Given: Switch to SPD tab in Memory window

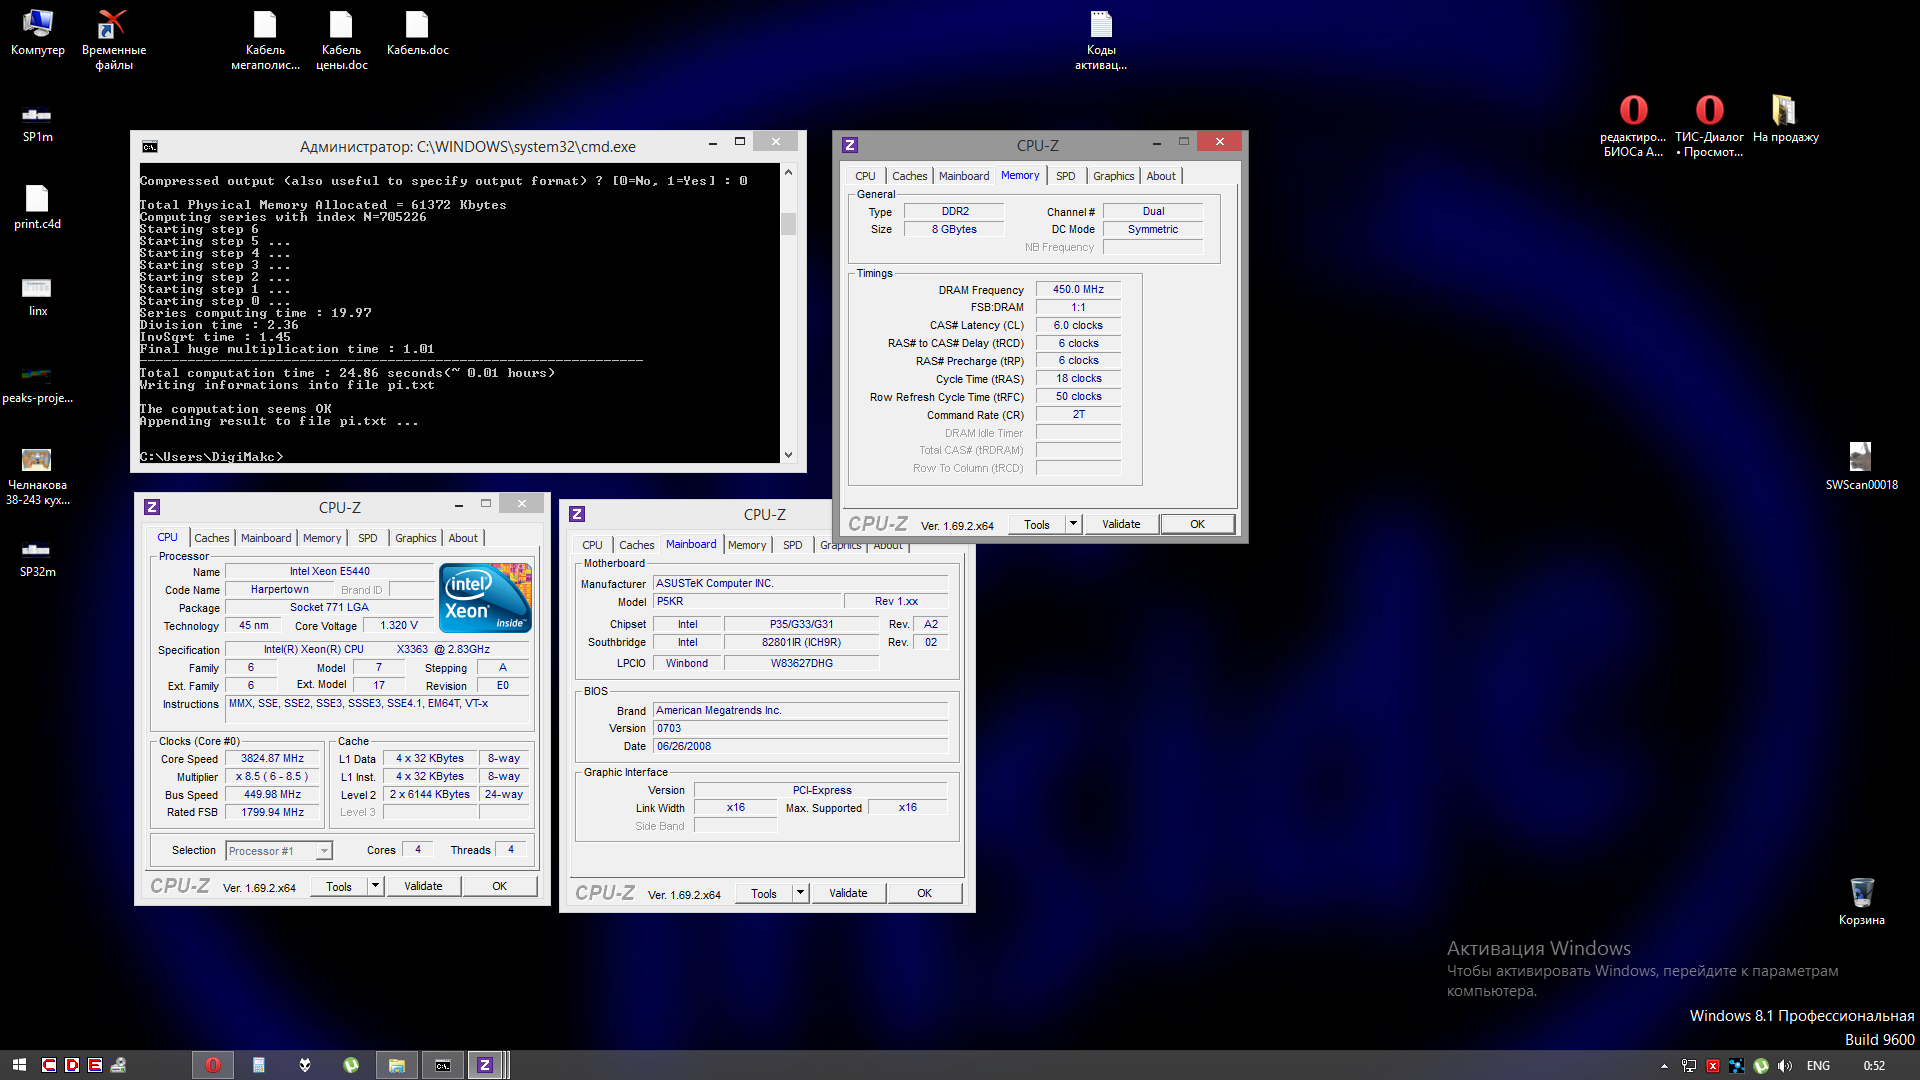Looking at the screenshot, I should click(1066, 176).
